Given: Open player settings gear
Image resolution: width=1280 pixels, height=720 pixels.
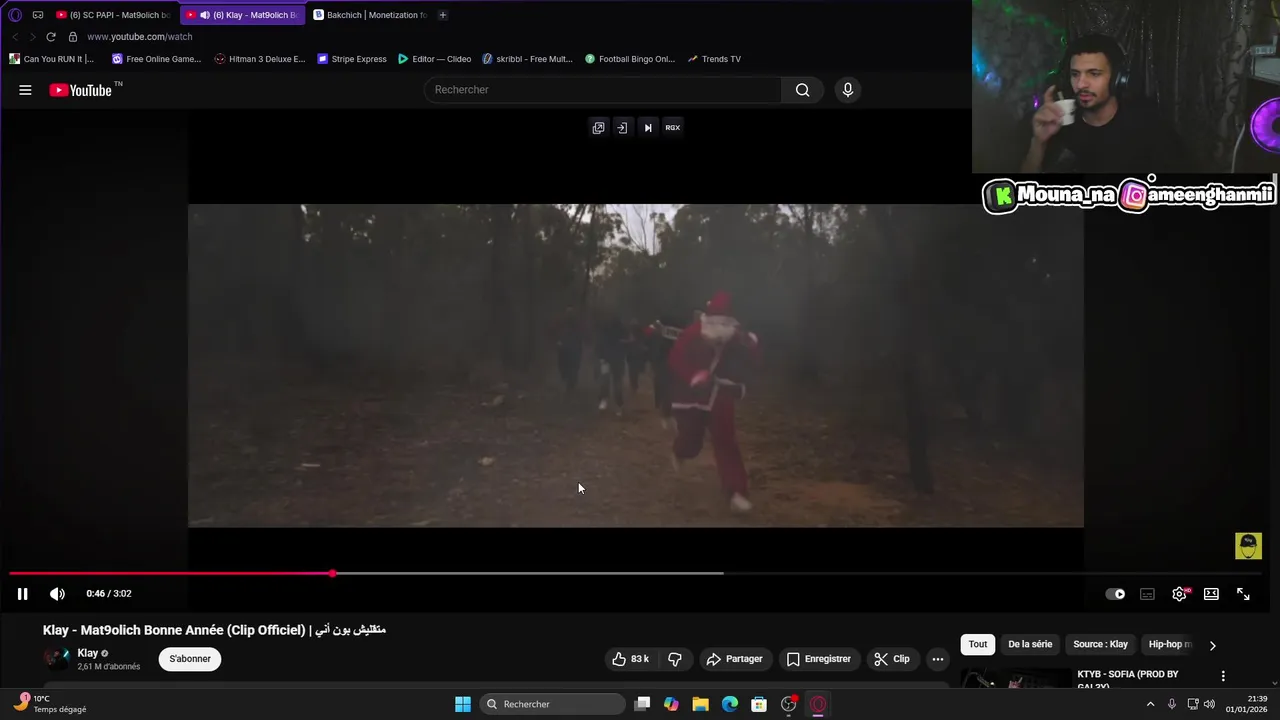Looking at the screenshot, I should coord(1180,594).
